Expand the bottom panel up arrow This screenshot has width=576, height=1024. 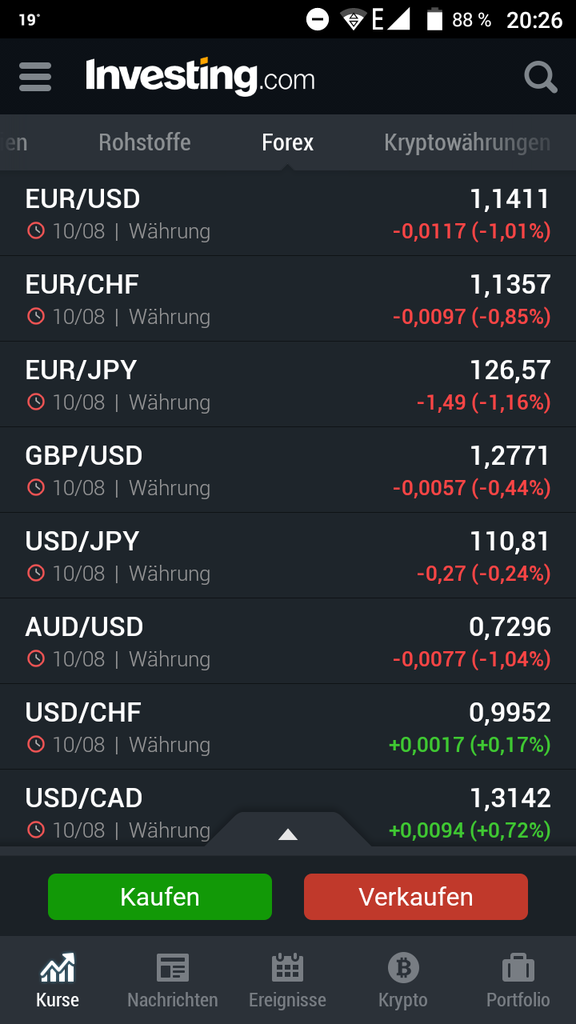(288, 834)
